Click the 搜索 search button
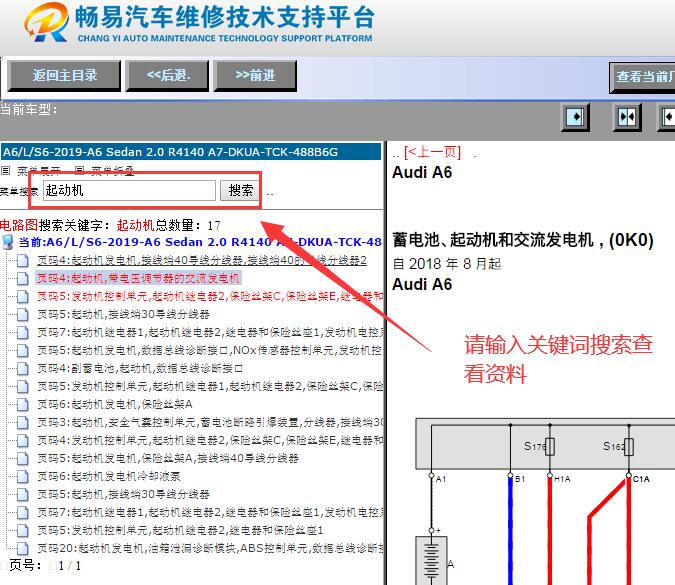Image resolution: width=675 pixels, height=585 pixels. (240, 190)
